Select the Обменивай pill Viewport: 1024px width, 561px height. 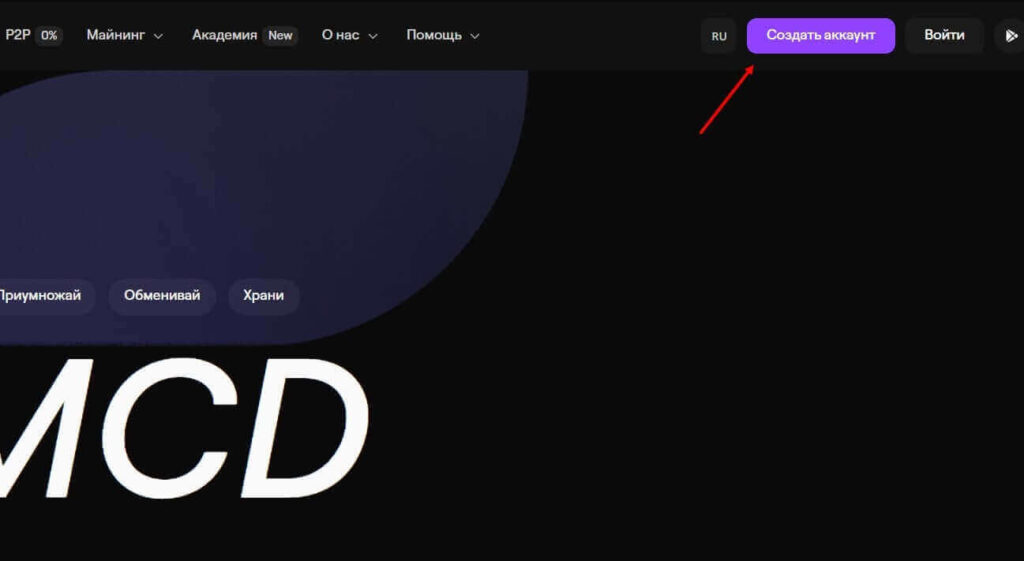[162, 296]
